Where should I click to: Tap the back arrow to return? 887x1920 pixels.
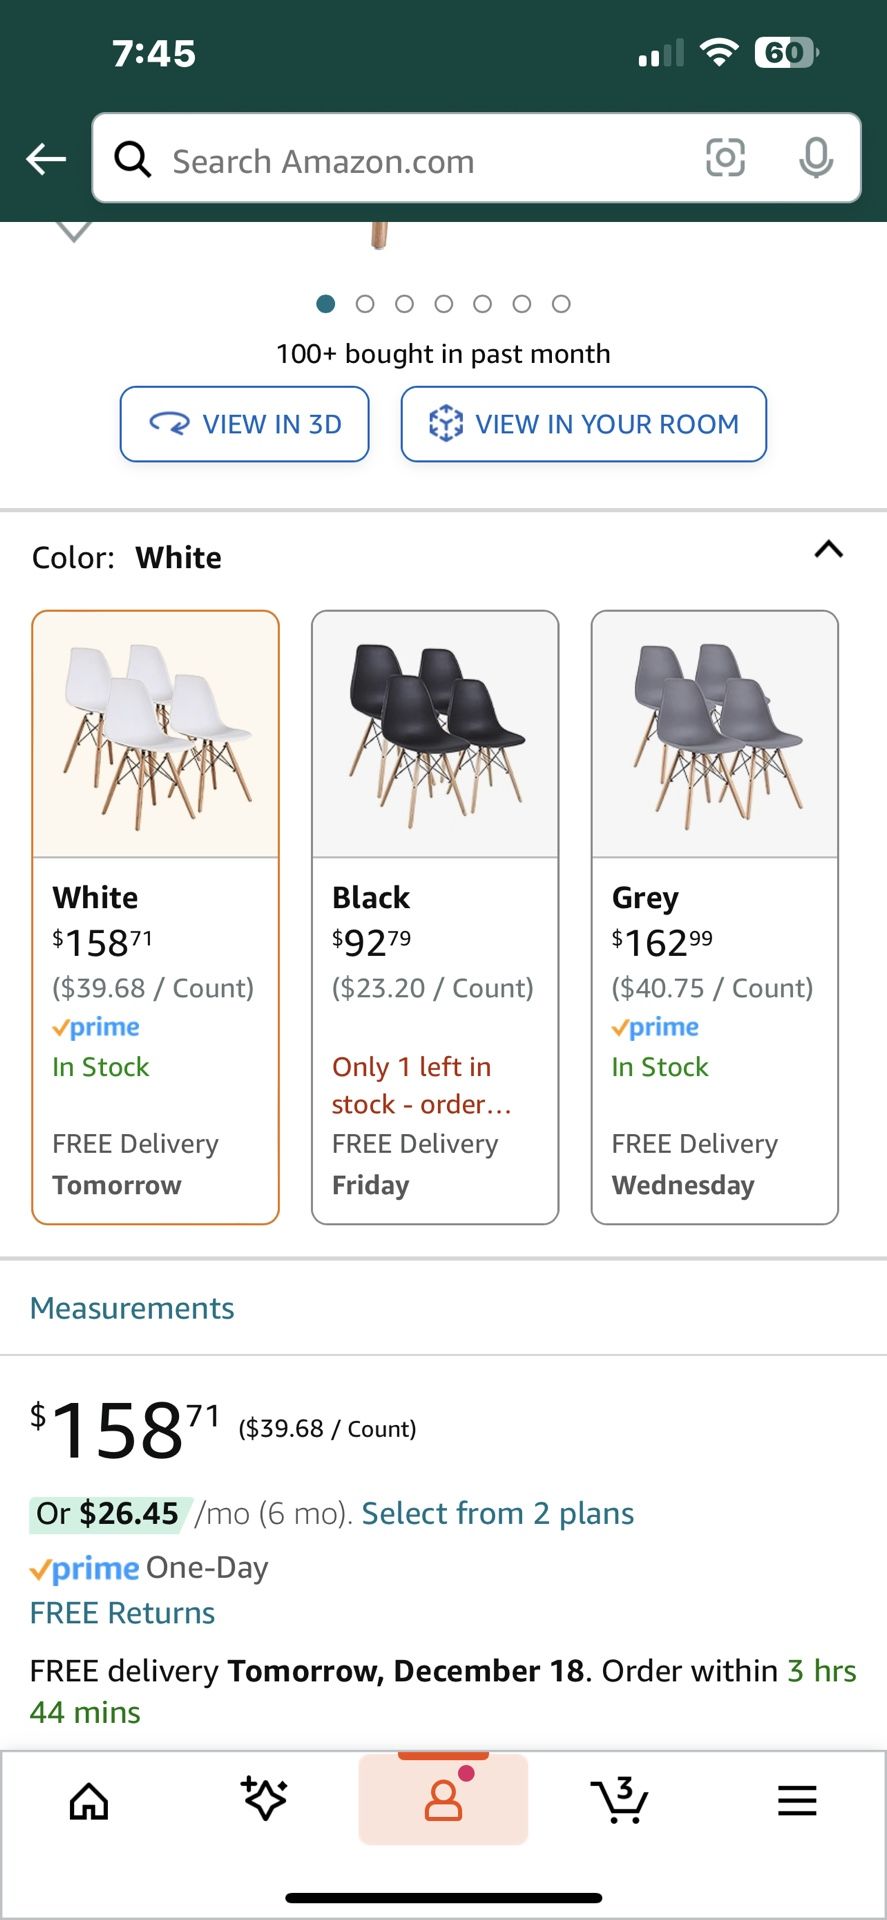tap(45, 158)
